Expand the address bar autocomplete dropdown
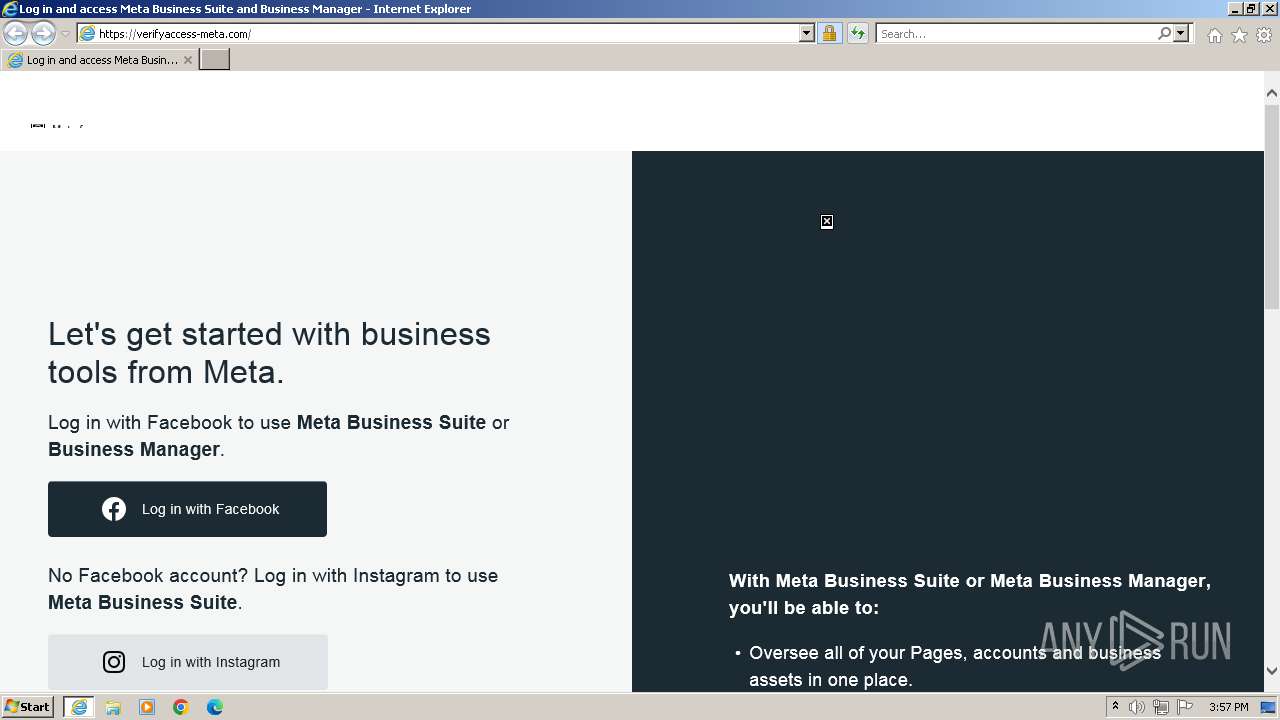1280x720 pixels. click(x=807, y=34)
